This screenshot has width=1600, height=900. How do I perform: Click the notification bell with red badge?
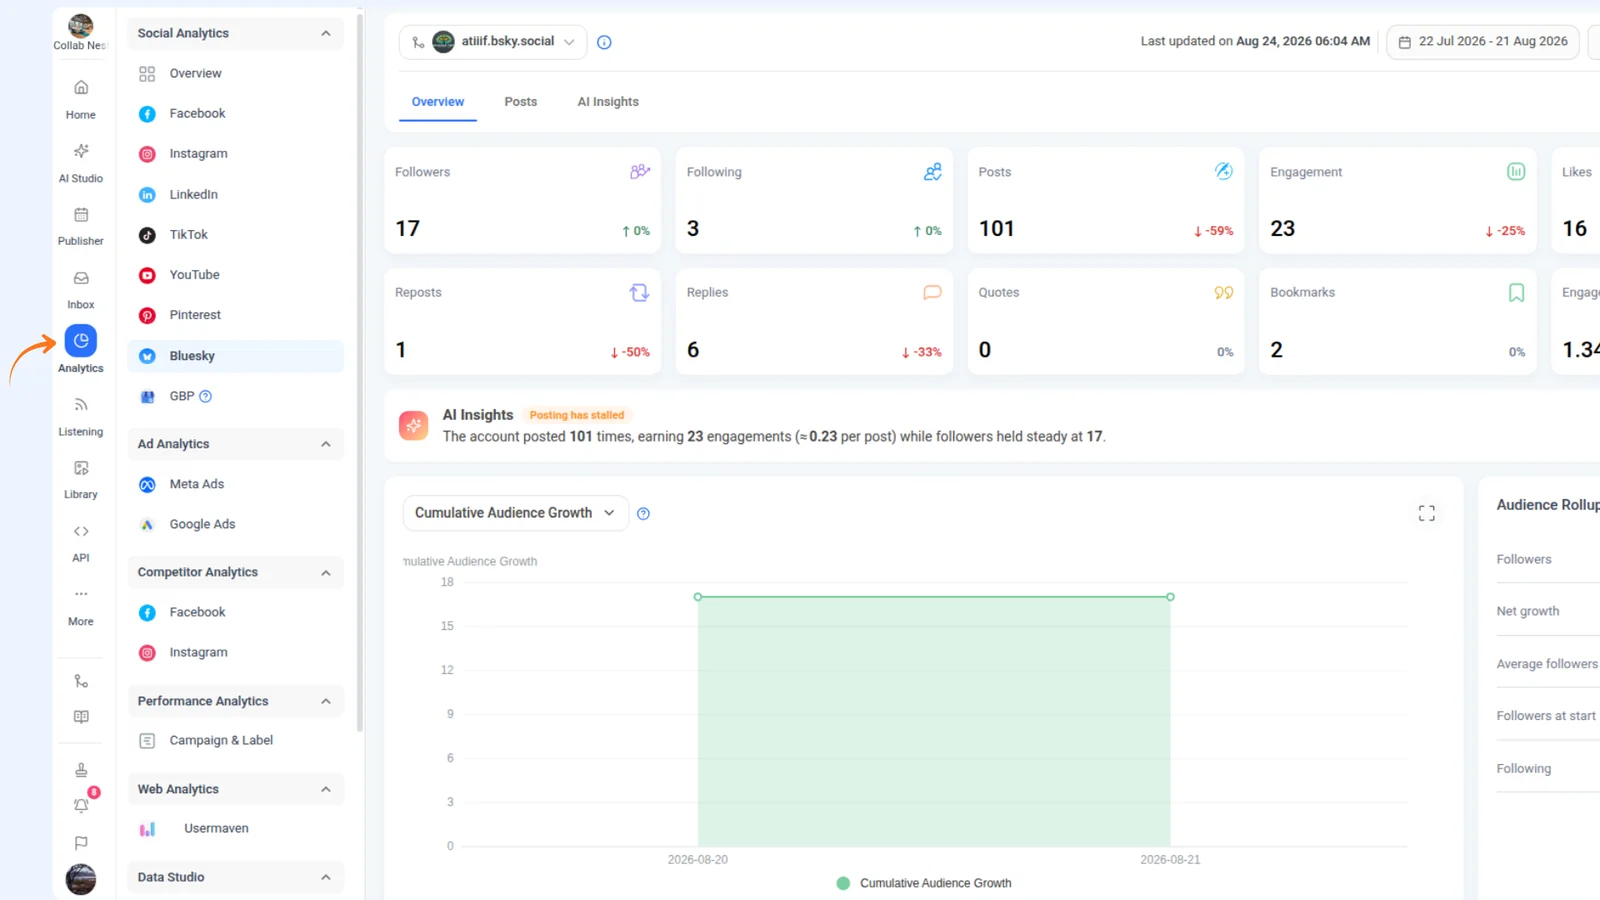[81, 805]
